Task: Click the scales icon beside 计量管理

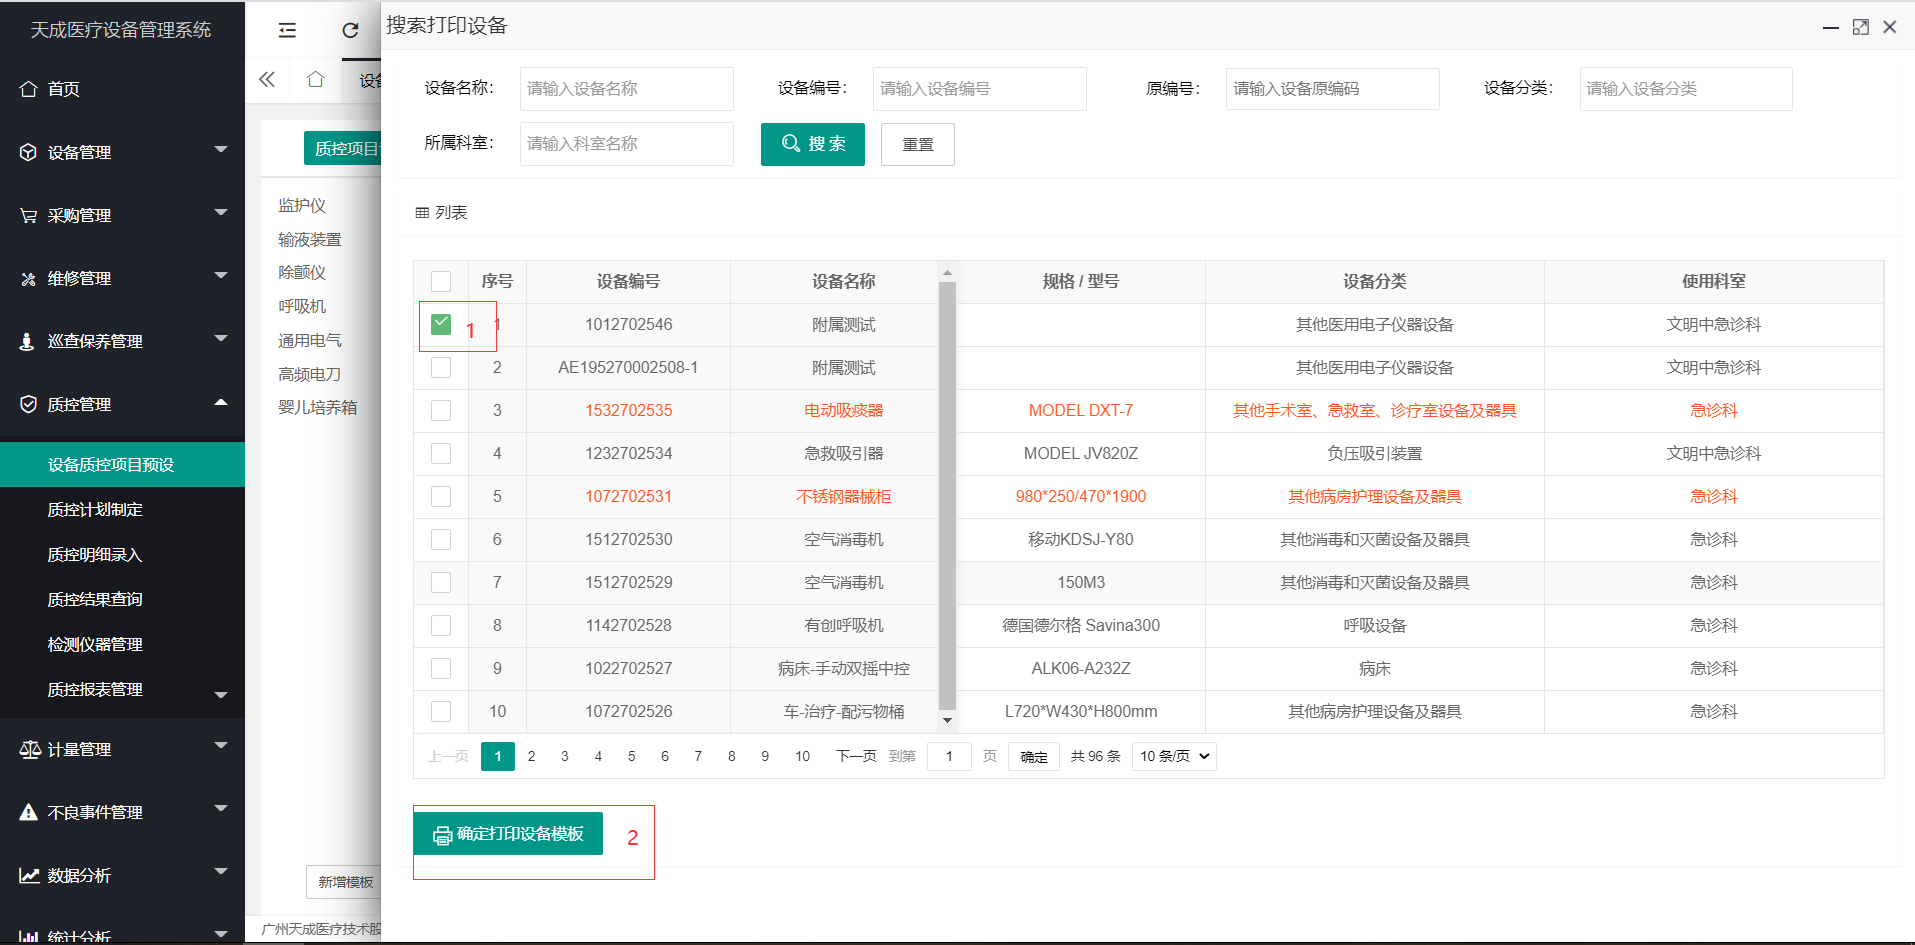Action: point(30,749)
